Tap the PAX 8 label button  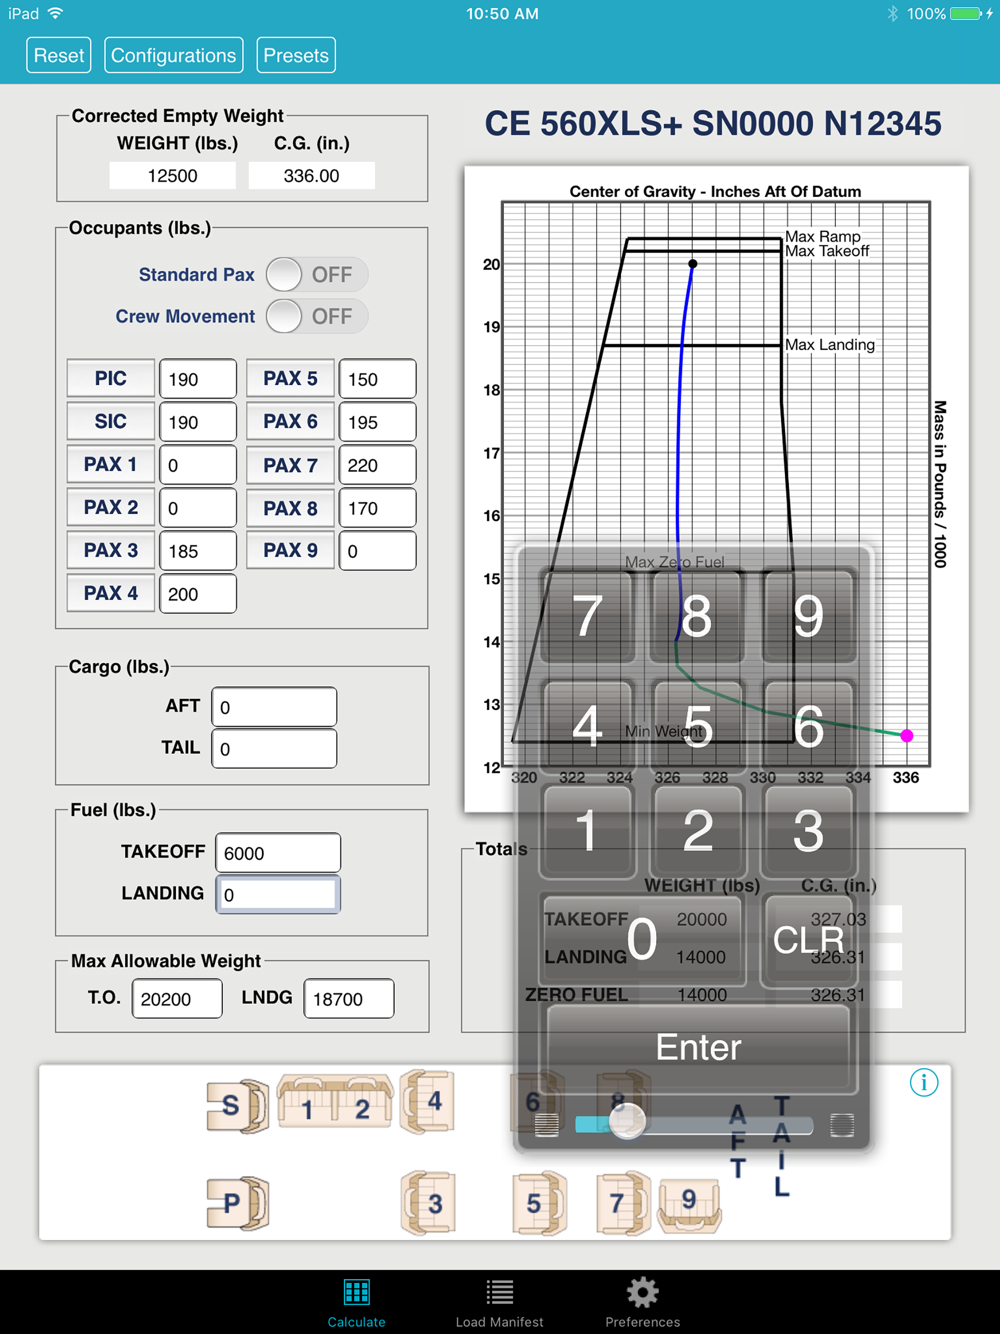pyautogui.click(x=290, y=508)
